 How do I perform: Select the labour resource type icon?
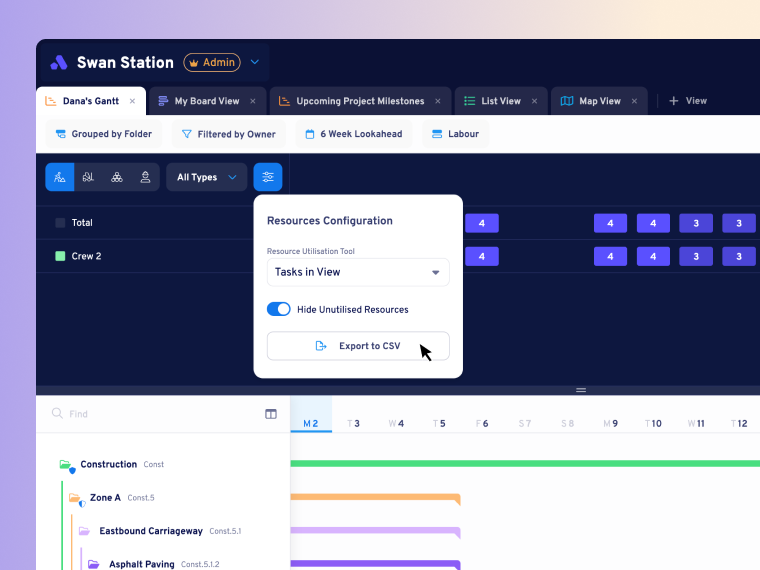(x=60, y=177)
